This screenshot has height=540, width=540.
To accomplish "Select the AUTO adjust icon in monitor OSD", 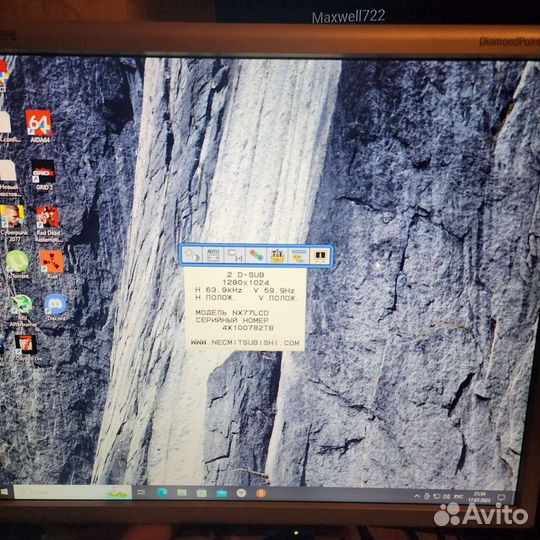I will coord(213,256).
